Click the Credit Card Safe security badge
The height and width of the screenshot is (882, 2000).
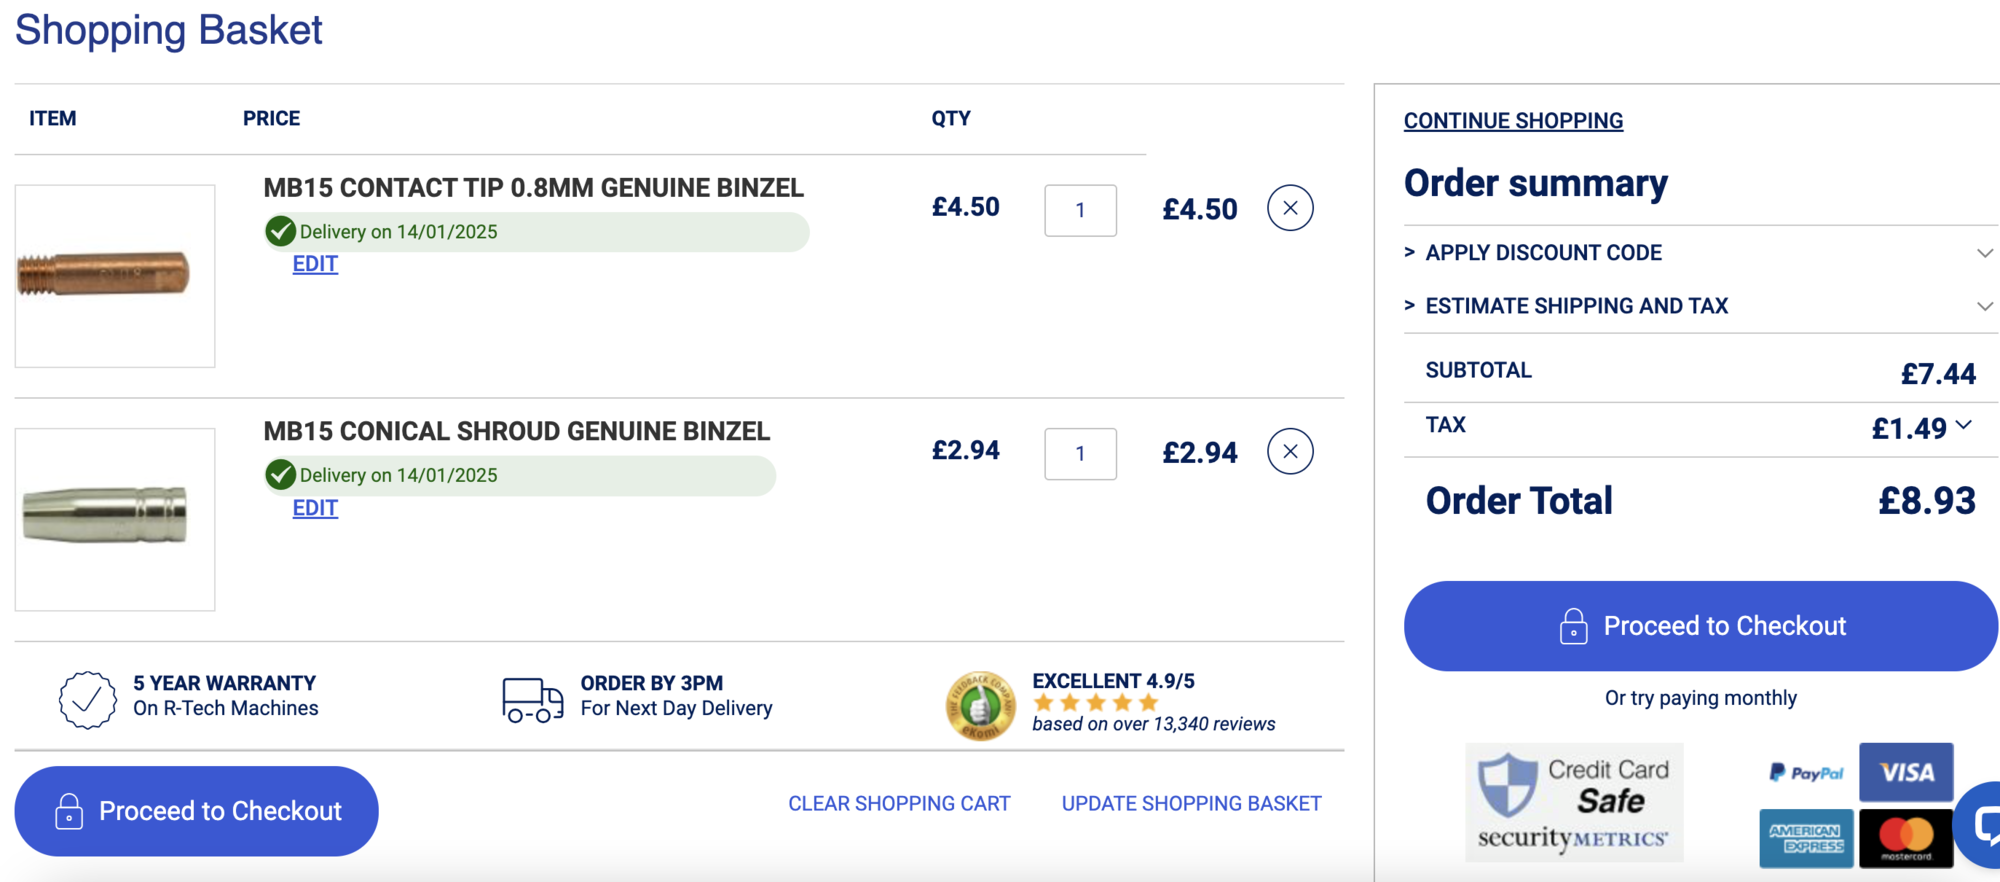coord(1574,802)
